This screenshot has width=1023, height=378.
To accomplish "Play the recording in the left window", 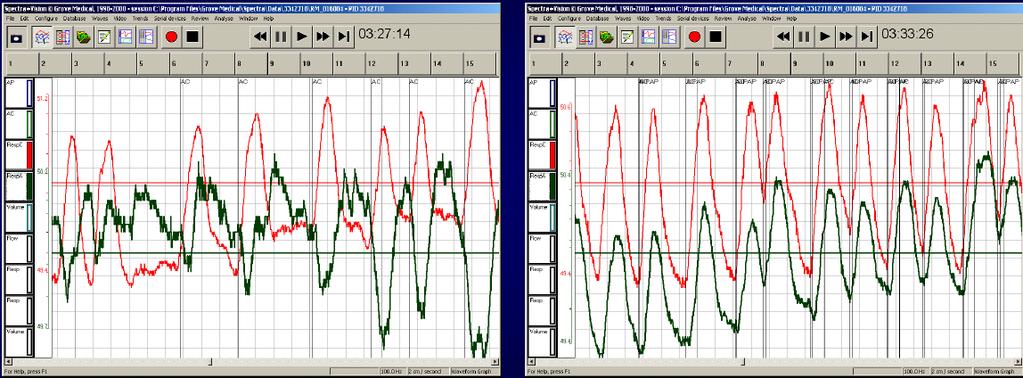I will (x=302, y=37).
